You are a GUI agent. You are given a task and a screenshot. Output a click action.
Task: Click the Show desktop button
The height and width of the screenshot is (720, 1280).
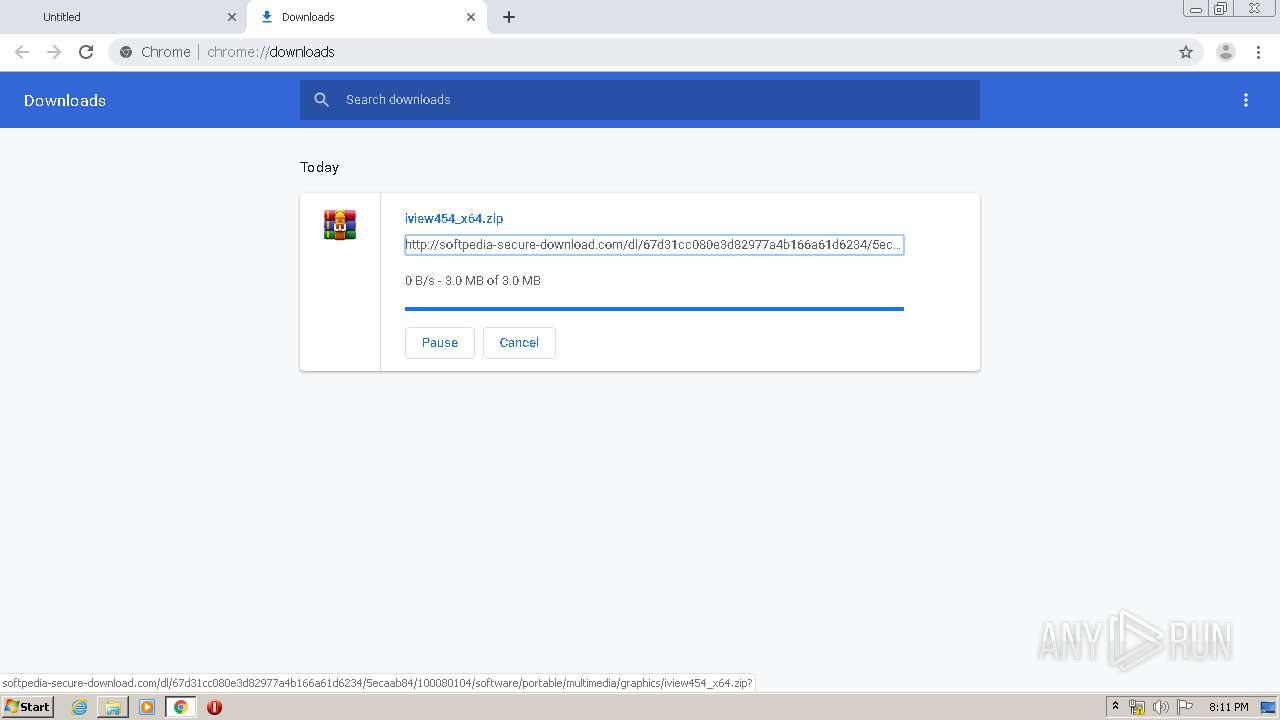click(1269, 707)
